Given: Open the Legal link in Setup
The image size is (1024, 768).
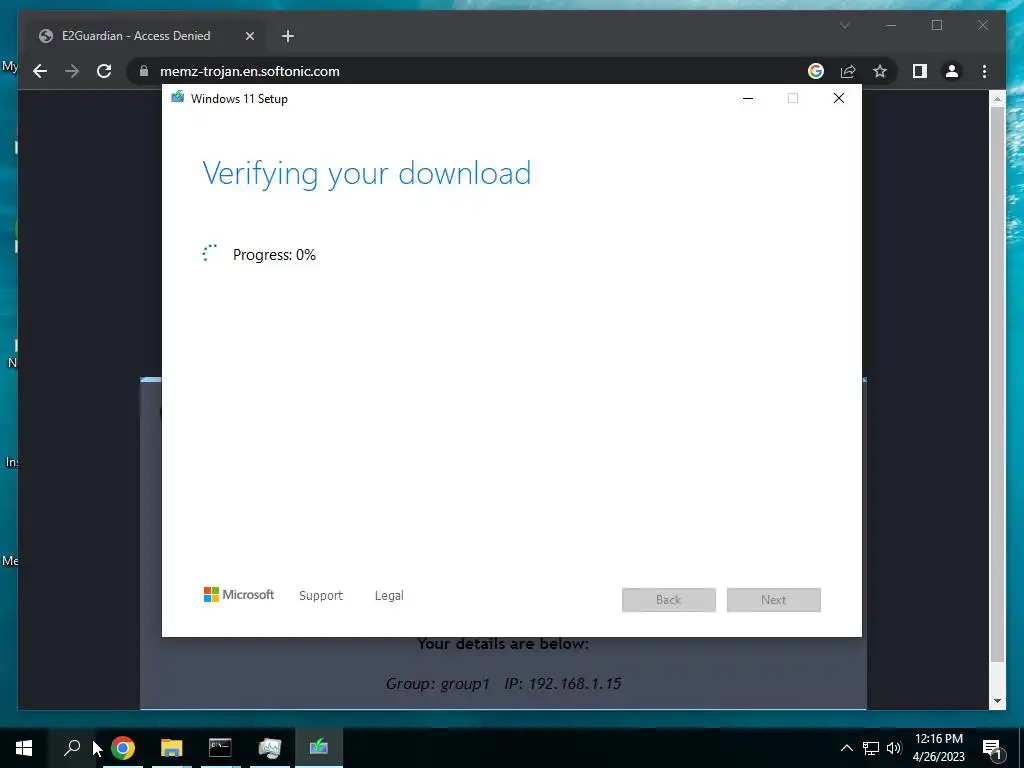Looking at the screenshot, I should point(389,596).
